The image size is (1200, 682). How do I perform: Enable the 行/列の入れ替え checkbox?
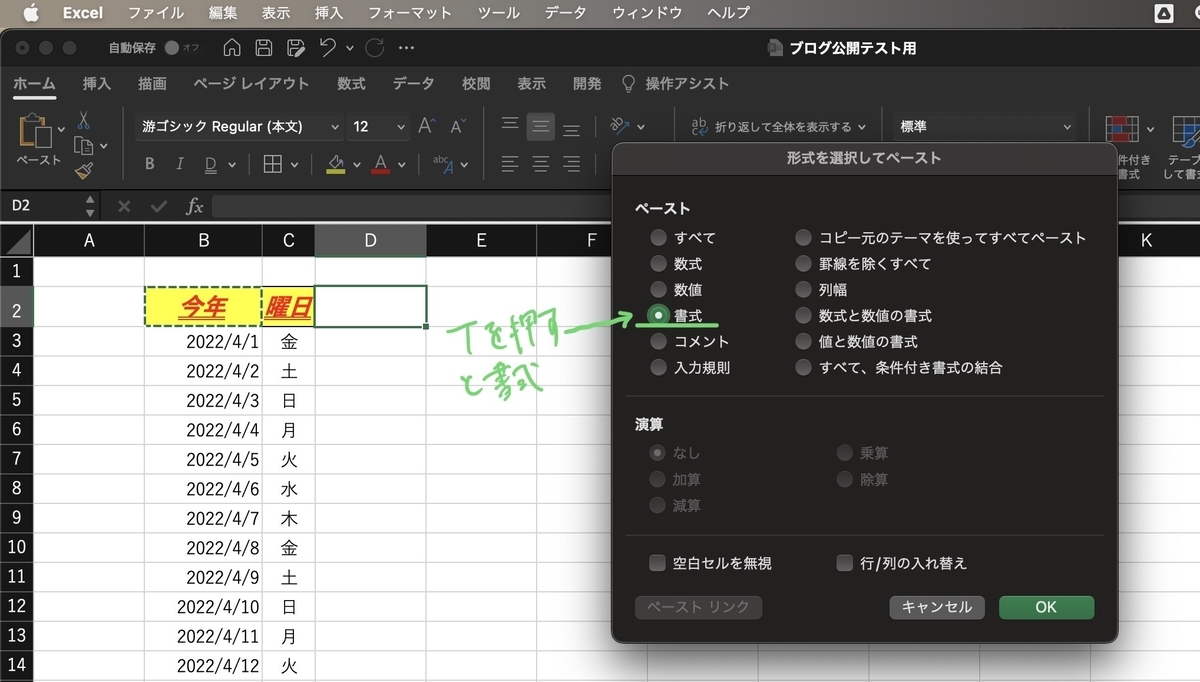(844, 563)
